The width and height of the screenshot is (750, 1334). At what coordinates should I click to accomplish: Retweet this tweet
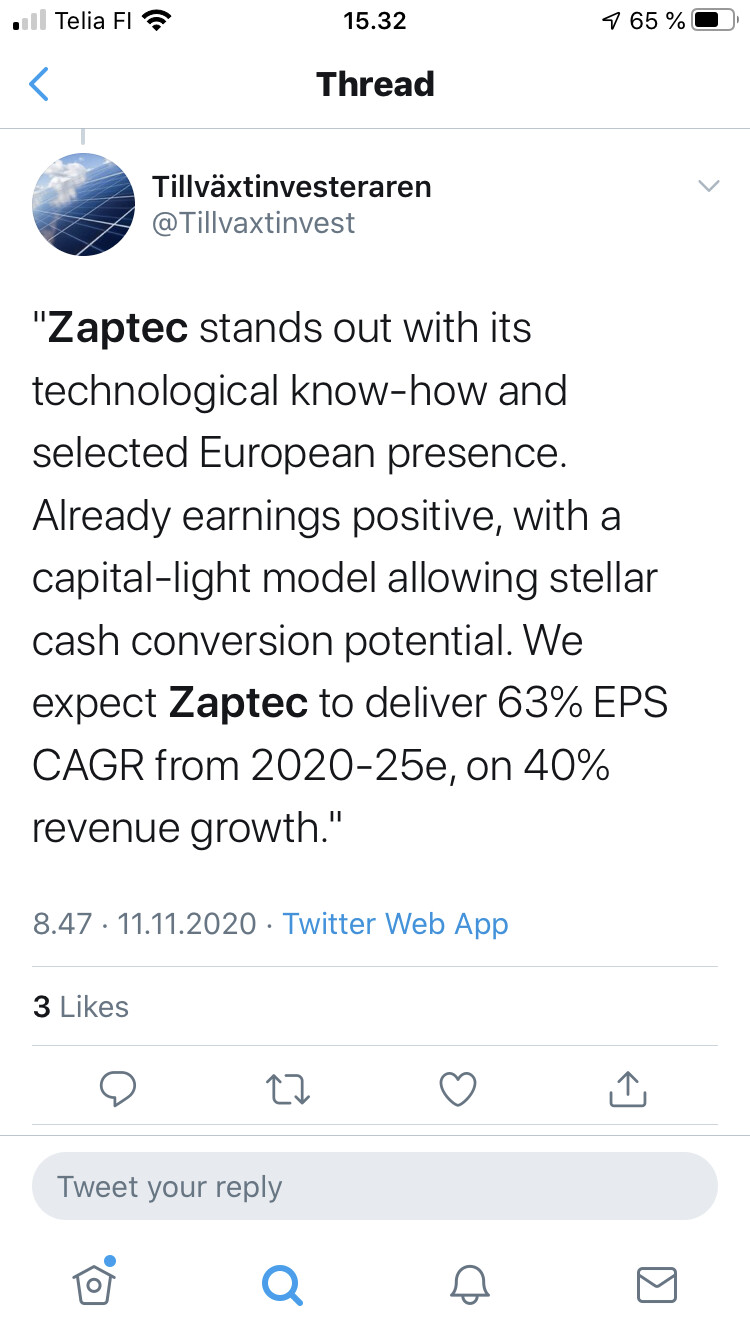click(289, 1089)
